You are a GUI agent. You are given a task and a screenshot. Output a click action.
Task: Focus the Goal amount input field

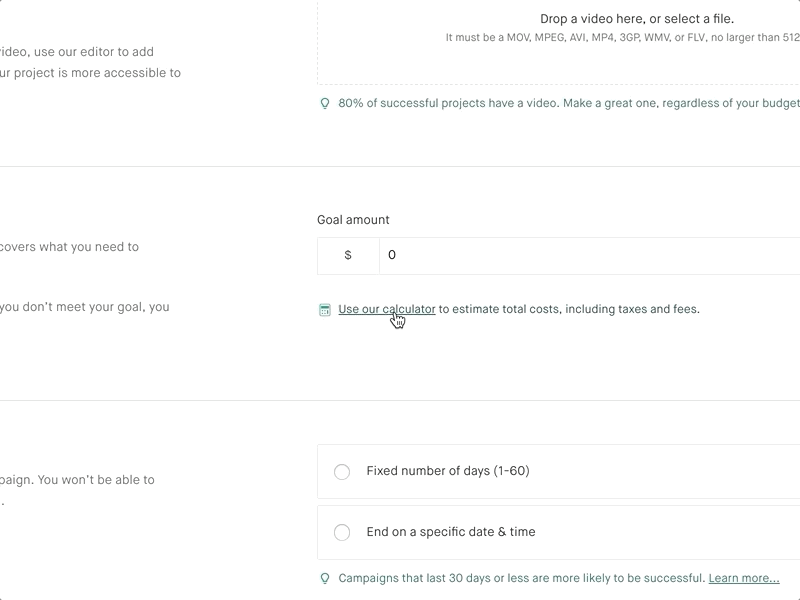point(589,256)
